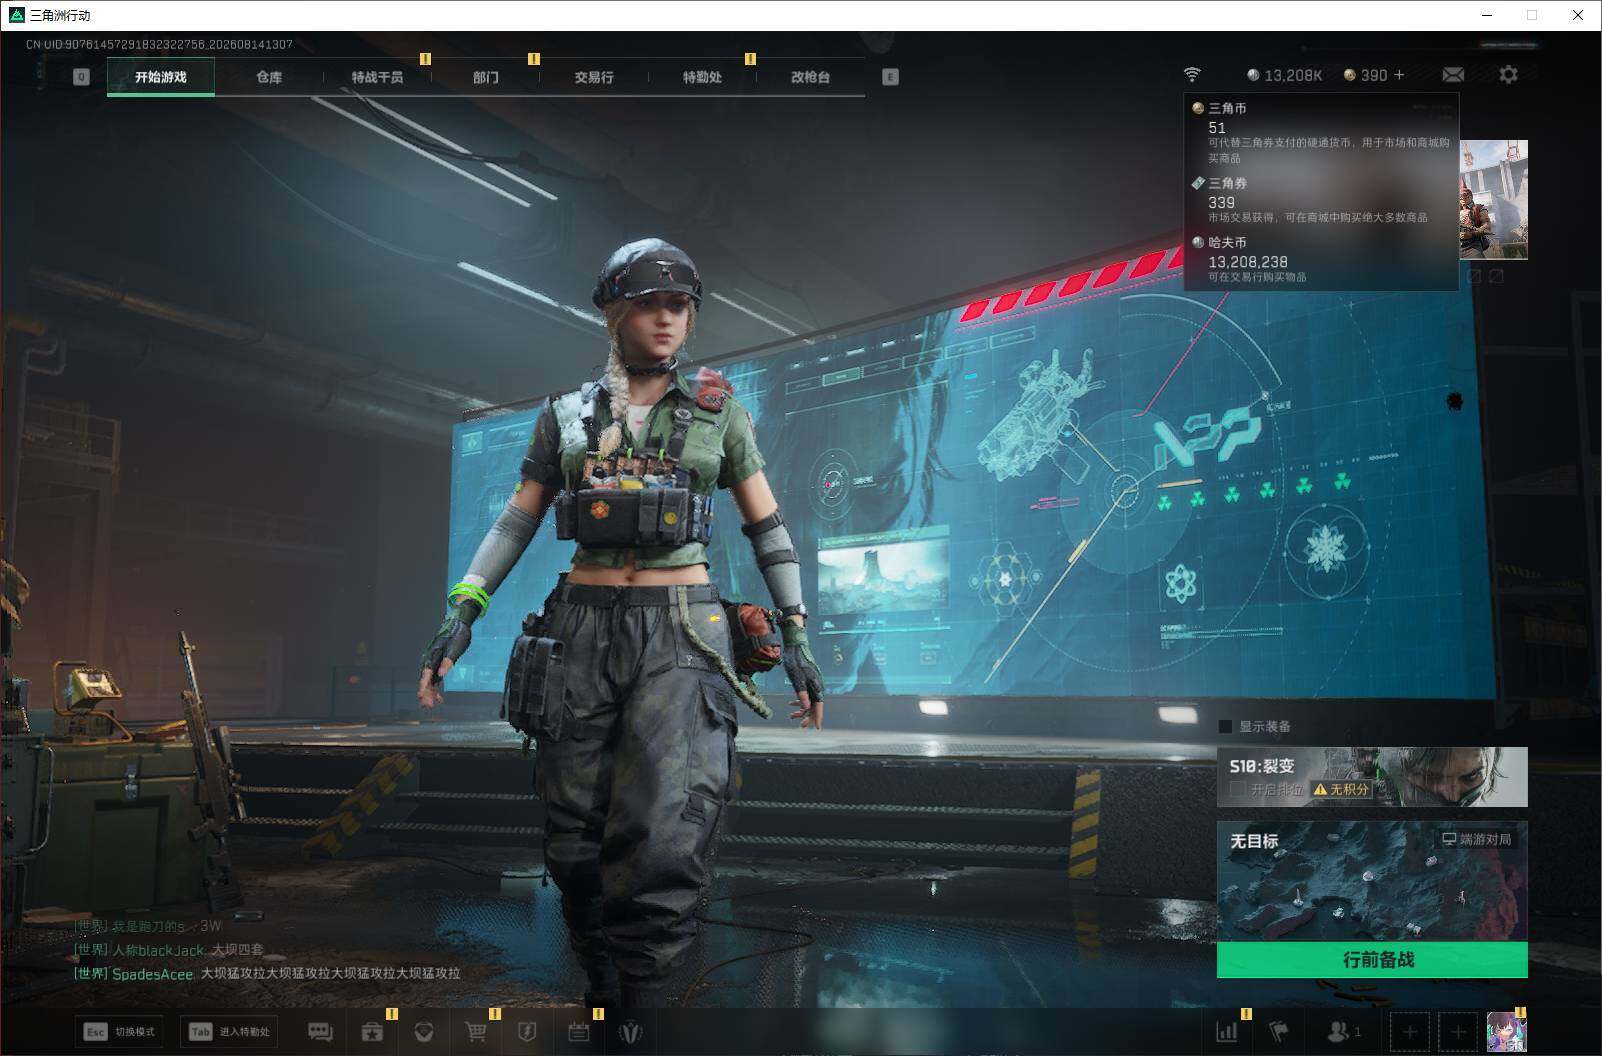Click the flag icon in bottom bar
Image resolution: width=1602 pixels, height=1056 pixels.
click(1279, 1031)
